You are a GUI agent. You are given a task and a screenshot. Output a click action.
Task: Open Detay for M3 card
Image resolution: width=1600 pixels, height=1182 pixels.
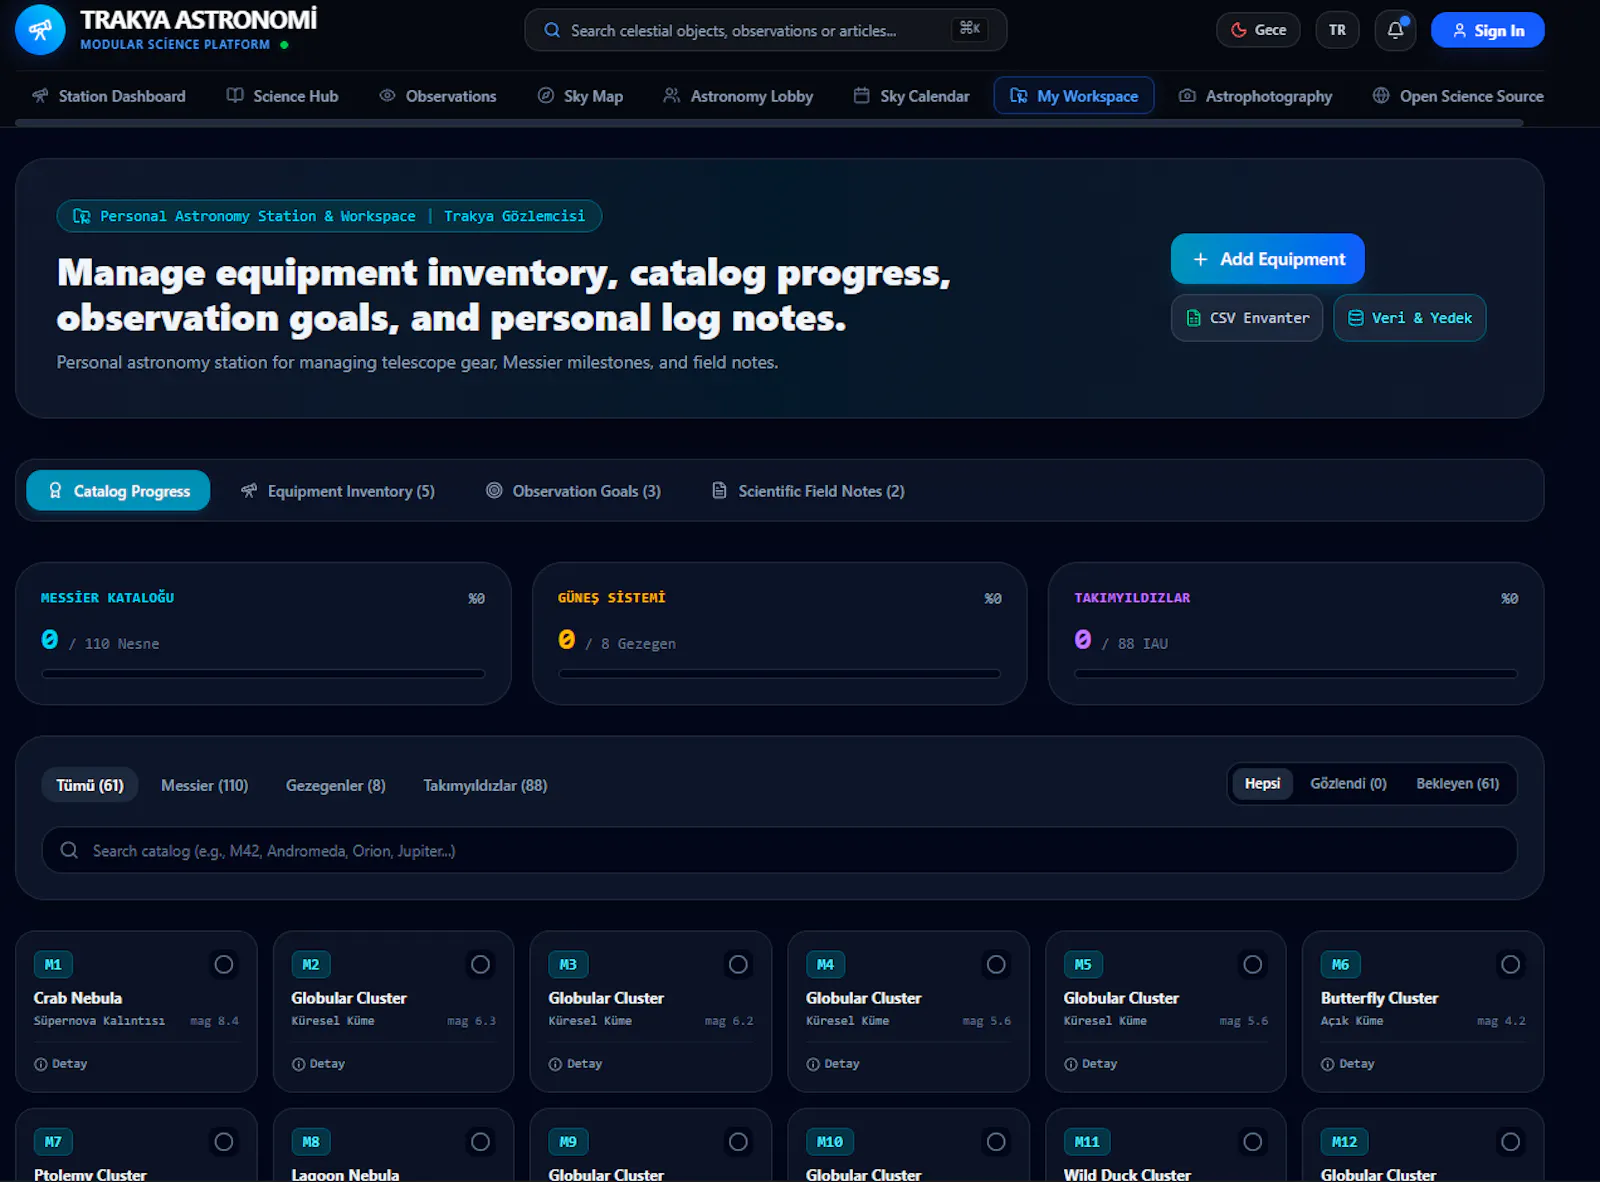click(575, 1064)
